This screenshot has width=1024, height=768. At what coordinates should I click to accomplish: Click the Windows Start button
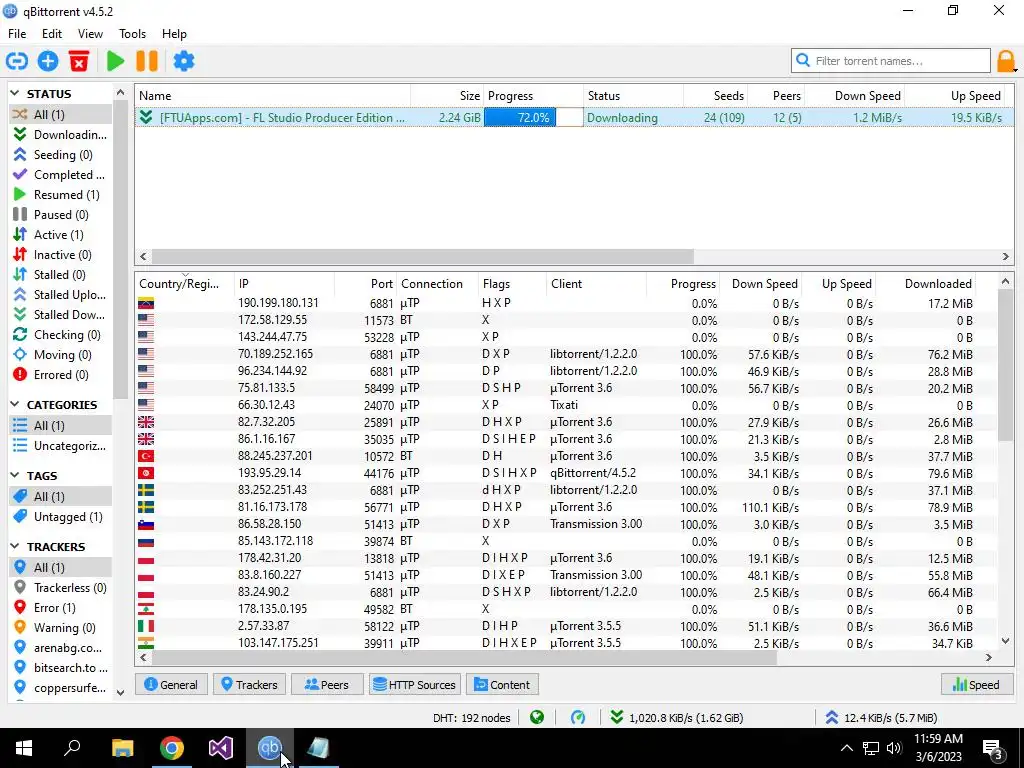24,748
